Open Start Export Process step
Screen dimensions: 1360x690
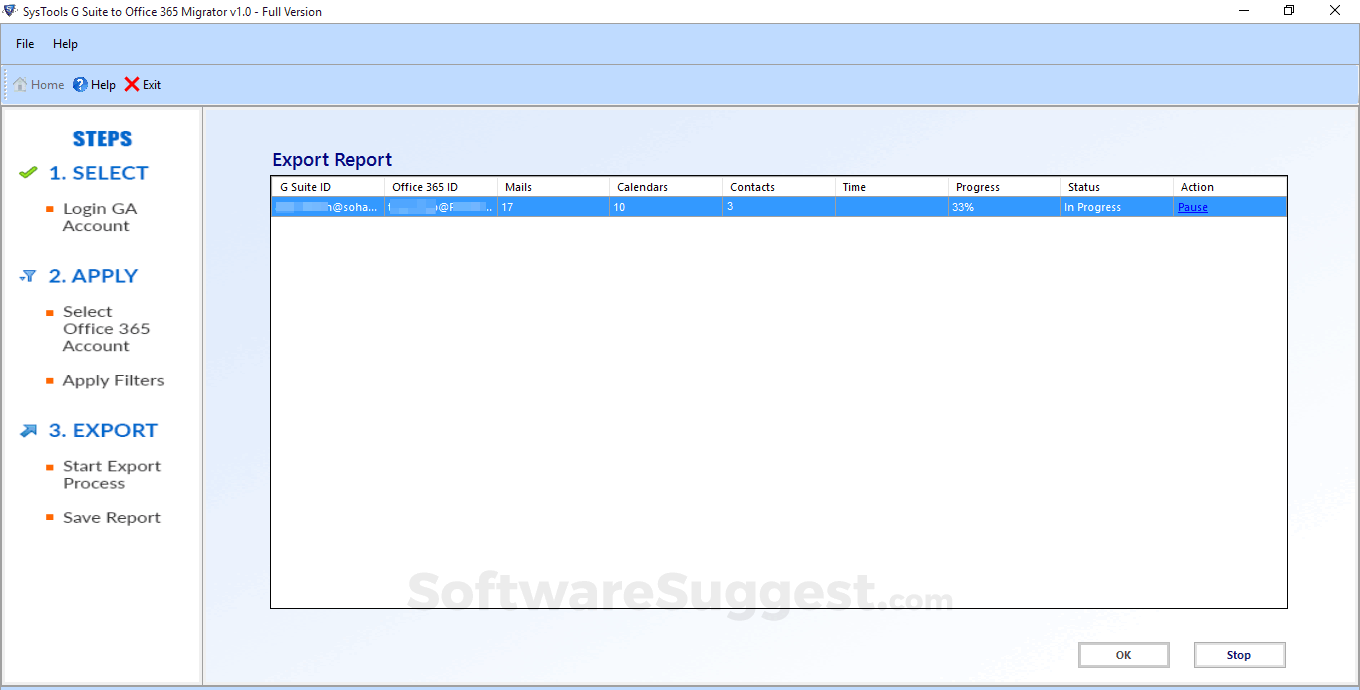(111, 475)
